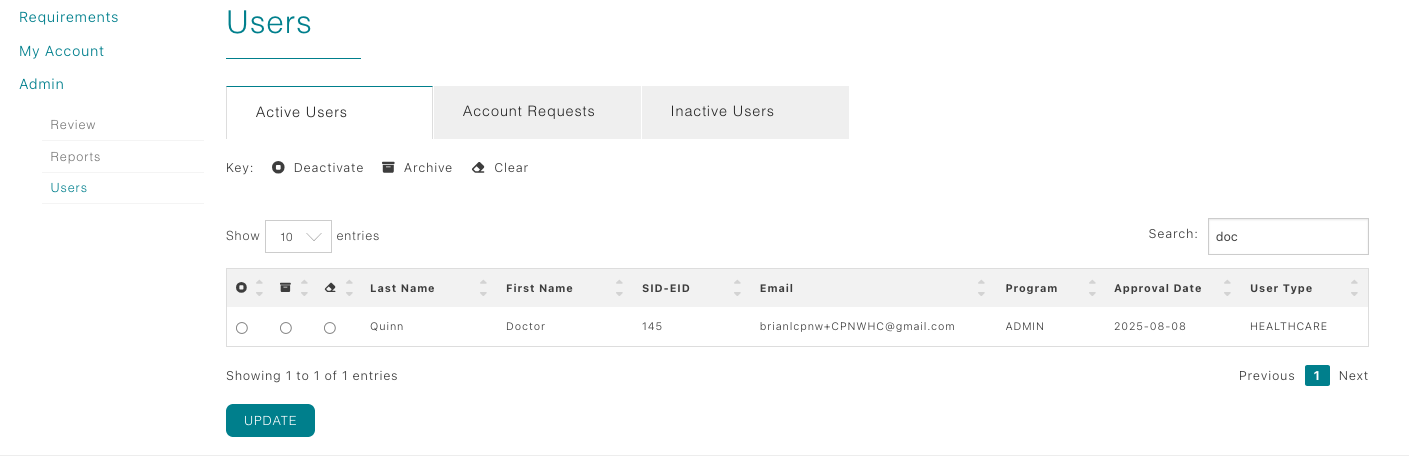
Task: Select Archive radio for Quinn
Action: pyautogui.click(x=286, y=328)
